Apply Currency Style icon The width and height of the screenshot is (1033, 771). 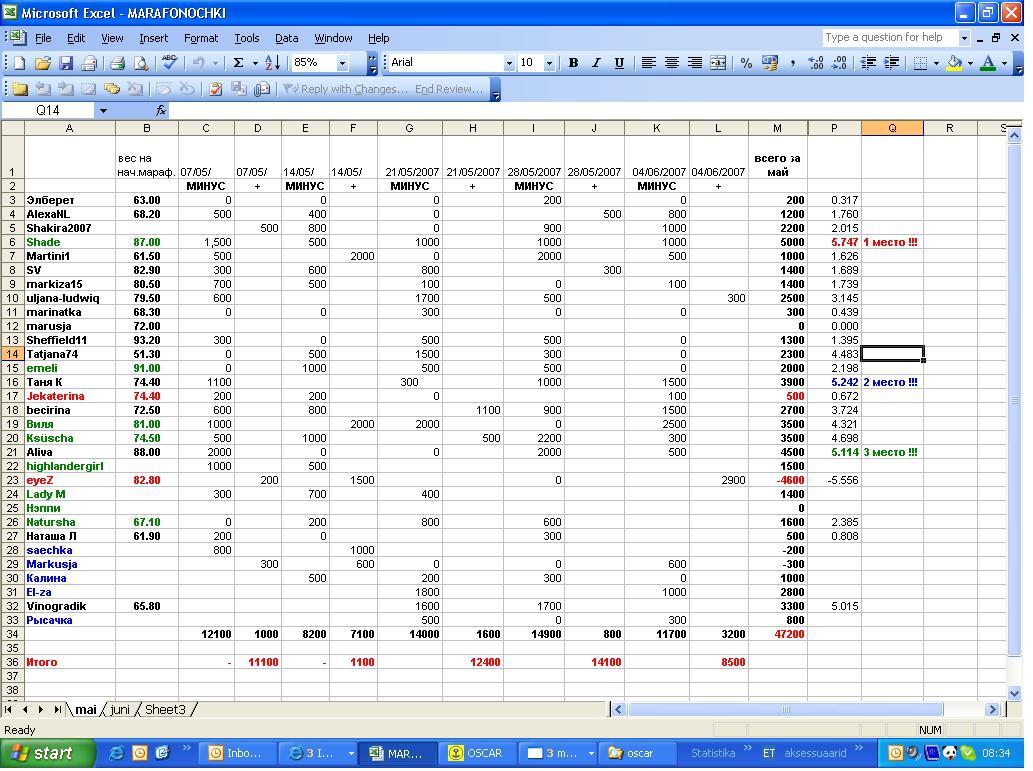[769, 63]
